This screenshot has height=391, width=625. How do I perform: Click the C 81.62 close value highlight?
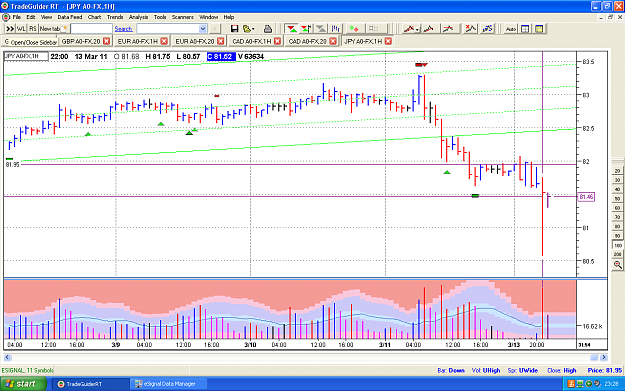point(221,57)
